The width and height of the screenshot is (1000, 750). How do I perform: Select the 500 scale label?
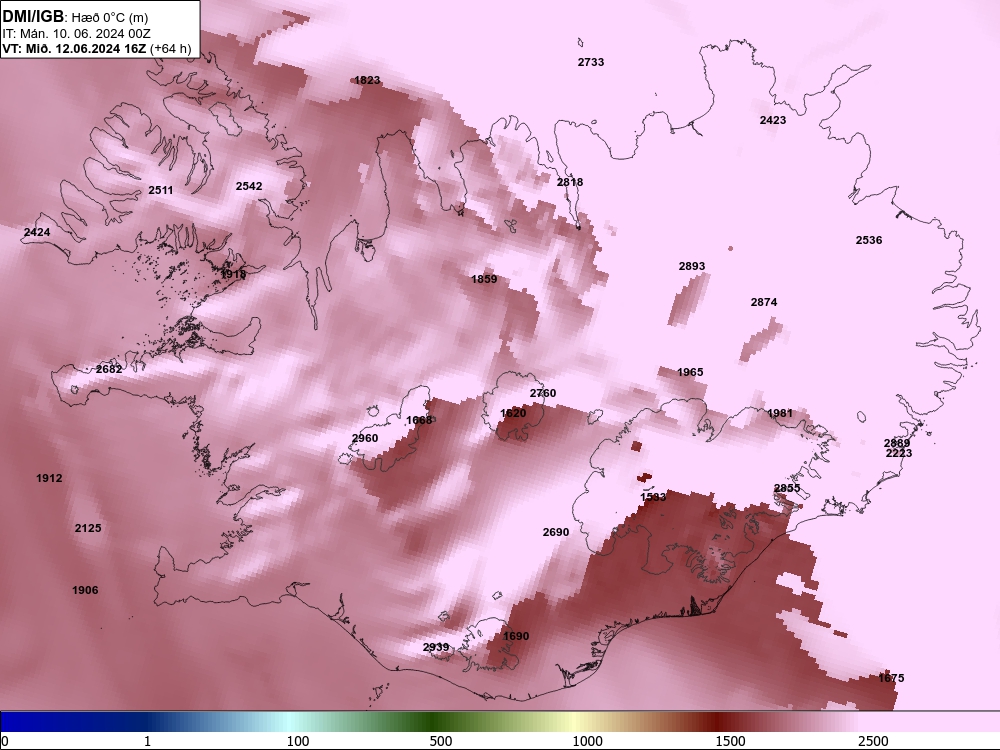tap(441, 741)
